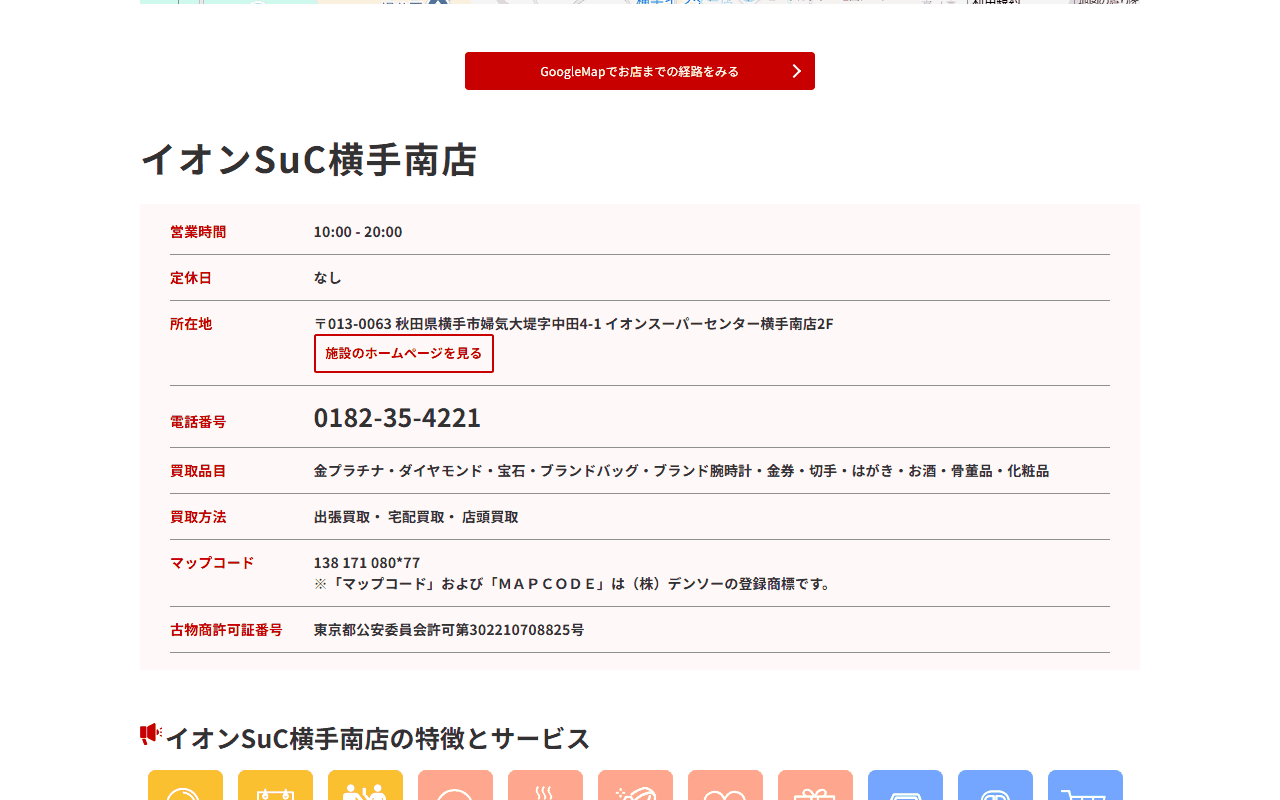
Task: Click the blue shopping cart service icon
Action: 1085,785
